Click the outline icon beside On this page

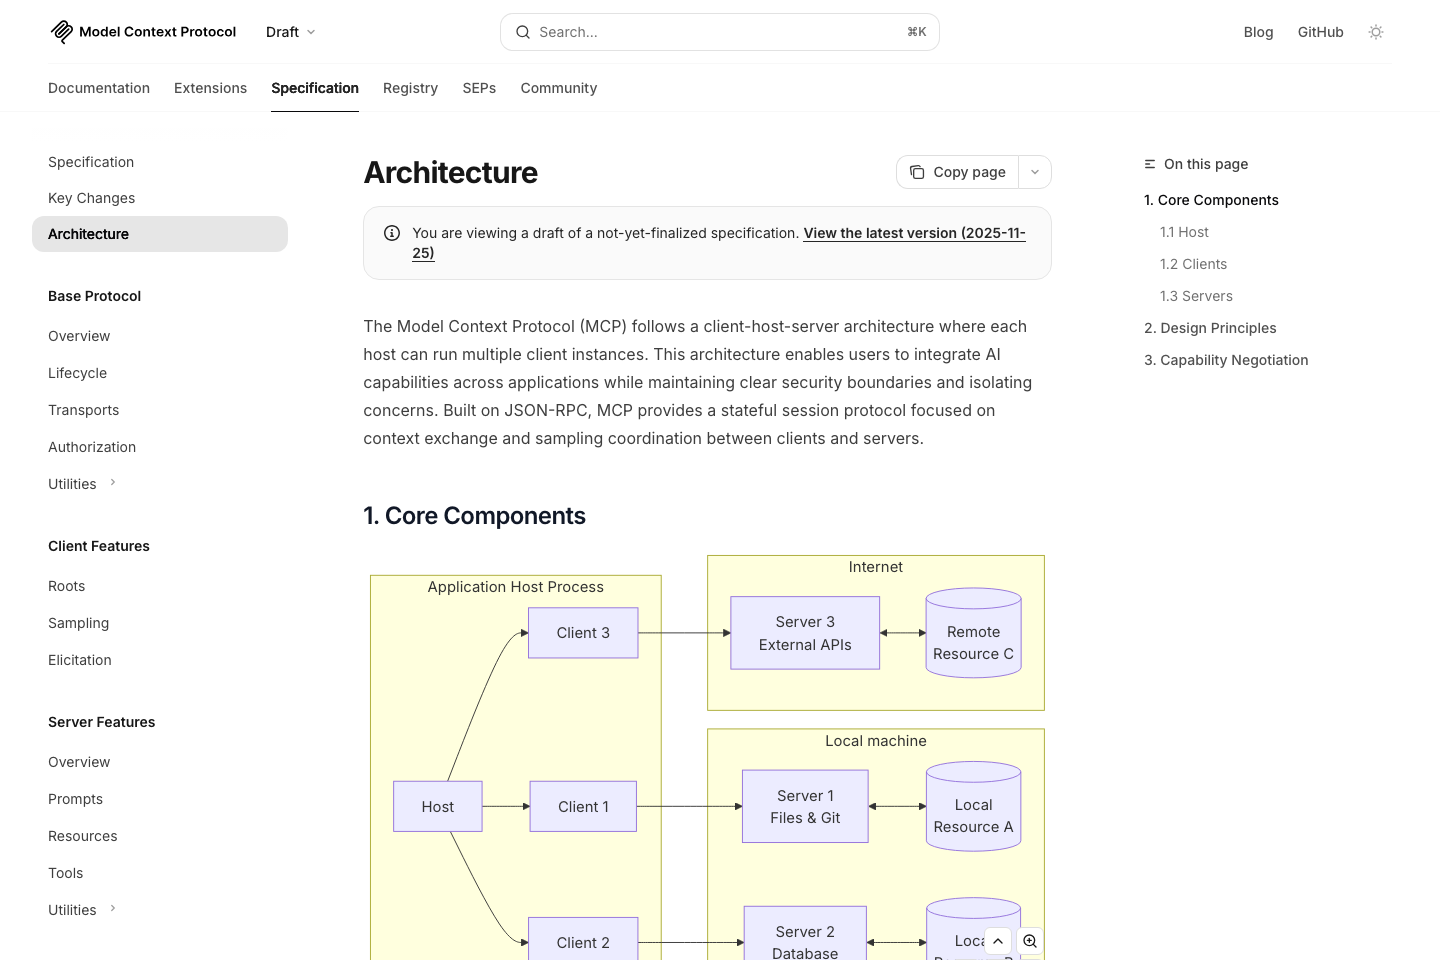click(x=1149, y=164)
